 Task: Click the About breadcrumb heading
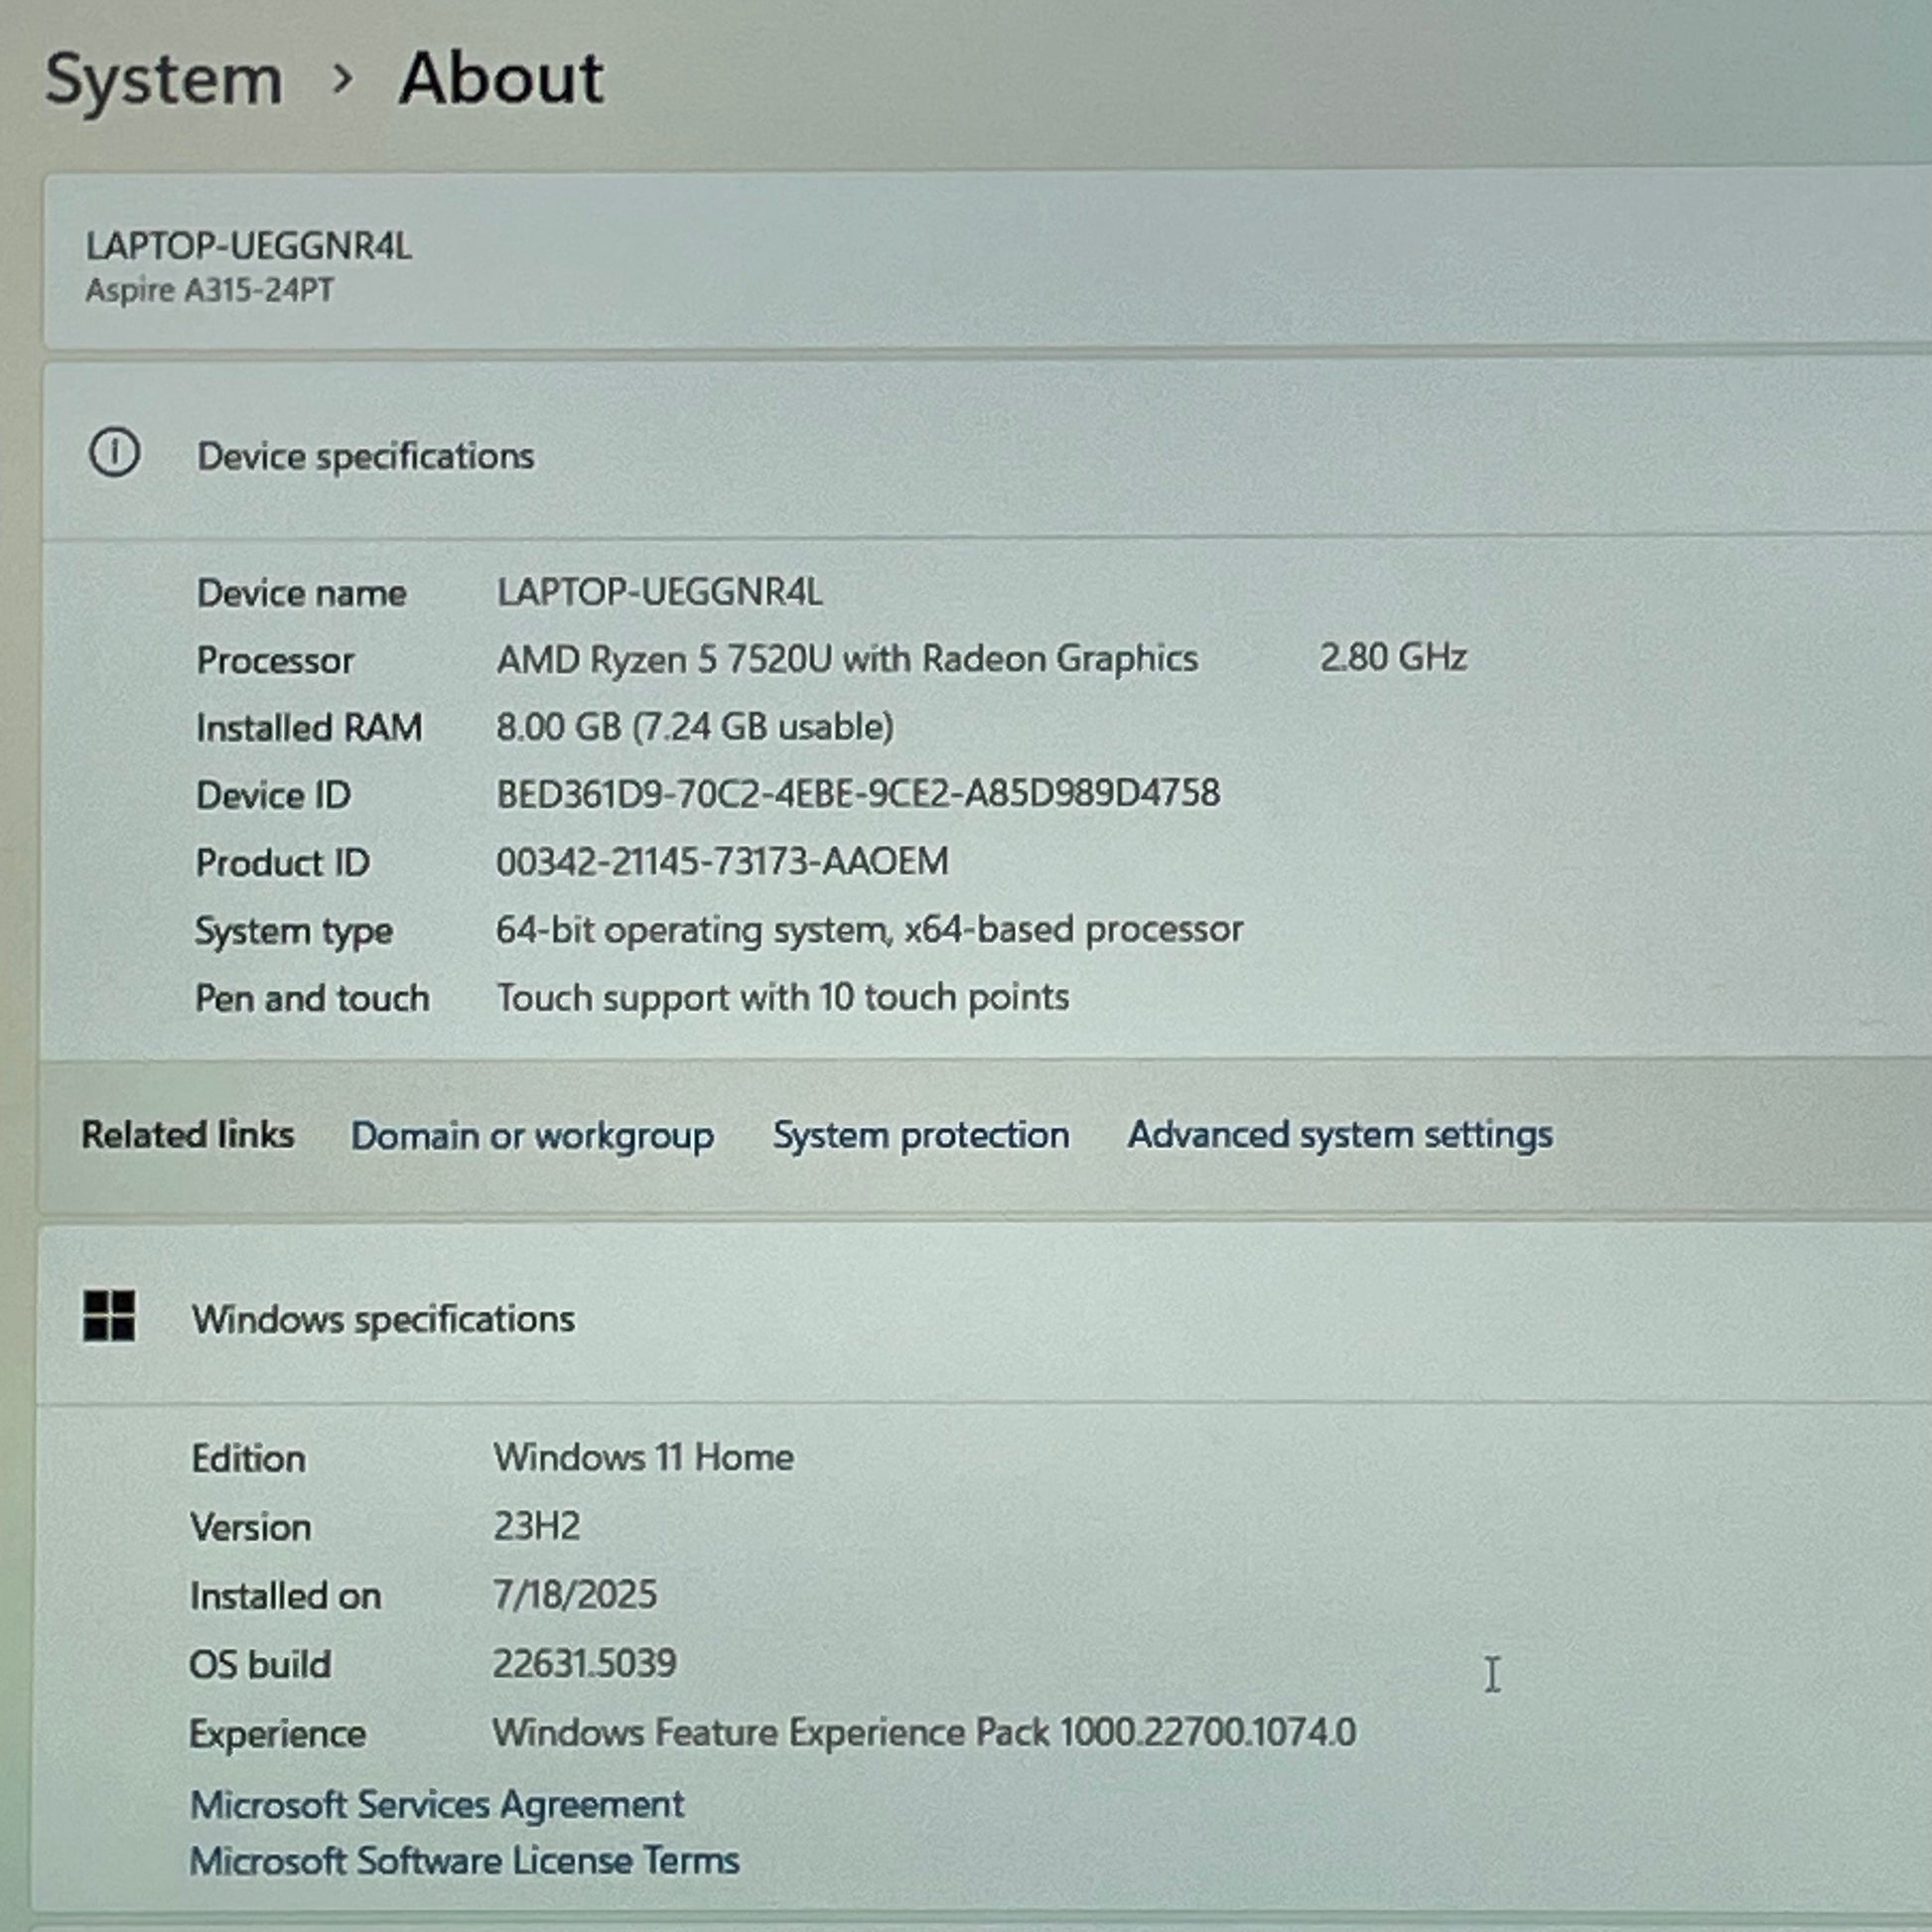coord(502,78)
